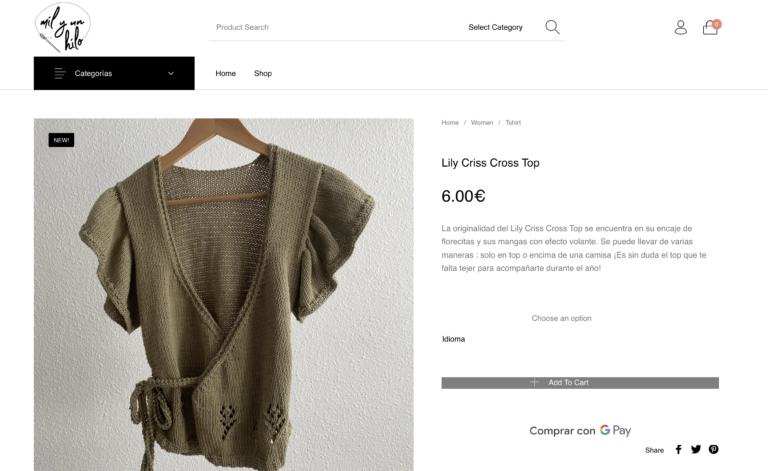The height and width of the screenshot is (471, 768).
Task: Open the Choose an option dropdown
Action: click(561, 318)
